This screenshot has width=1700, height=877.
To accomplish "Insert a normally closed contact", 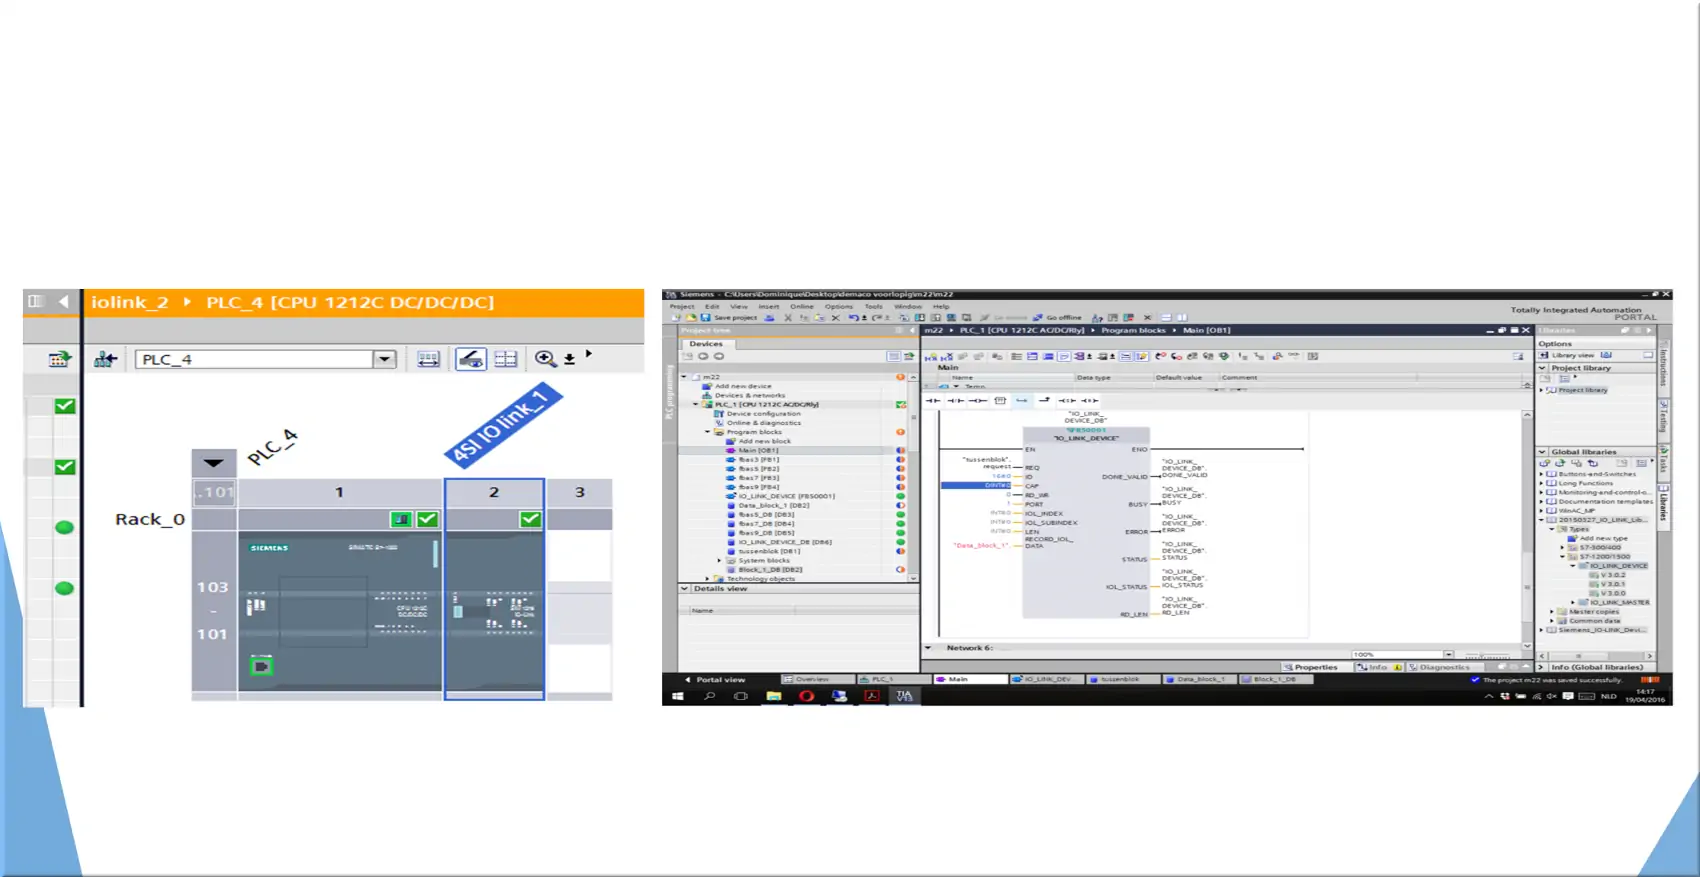I will 956,400.
